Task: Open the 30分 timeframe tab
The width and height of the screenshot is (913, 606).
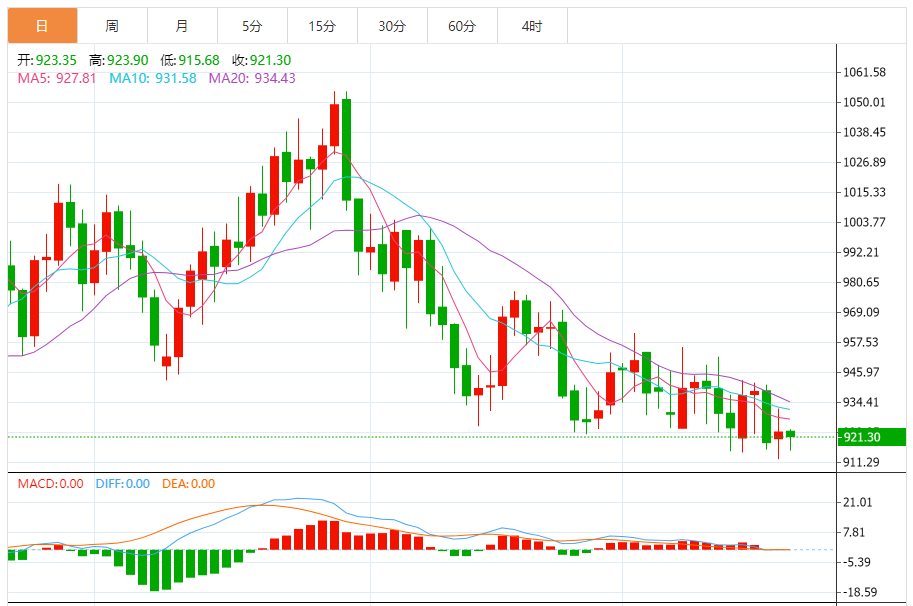Action: tap(392, 26)
